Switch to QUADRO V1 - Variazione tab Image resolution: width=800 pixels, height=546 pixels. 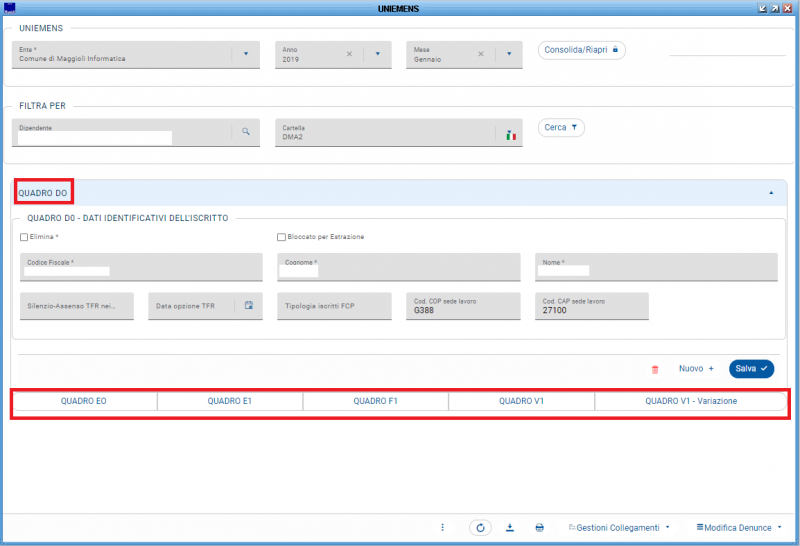click(x=691, y=401)
